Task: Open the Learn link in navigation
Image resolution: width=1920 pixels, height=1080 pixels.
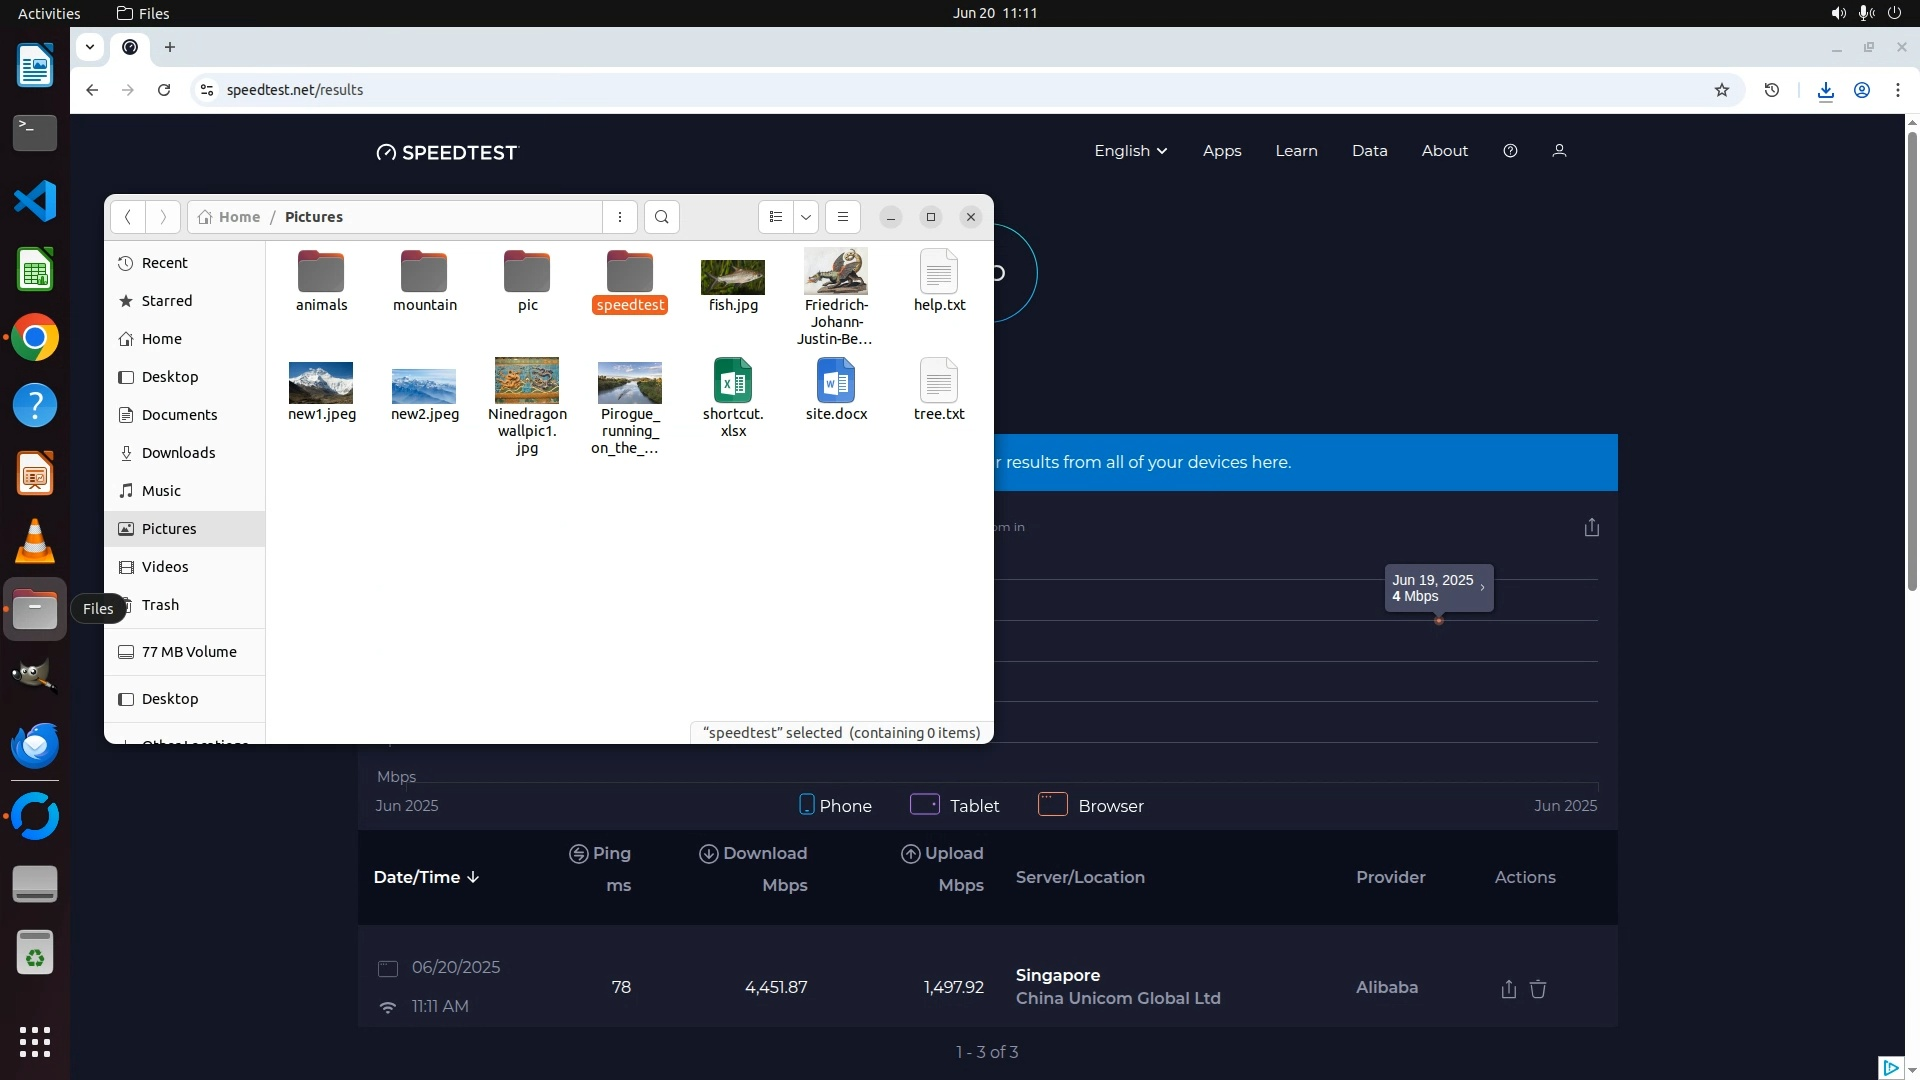Action: pyautogui.click(x=1296, y=151)
